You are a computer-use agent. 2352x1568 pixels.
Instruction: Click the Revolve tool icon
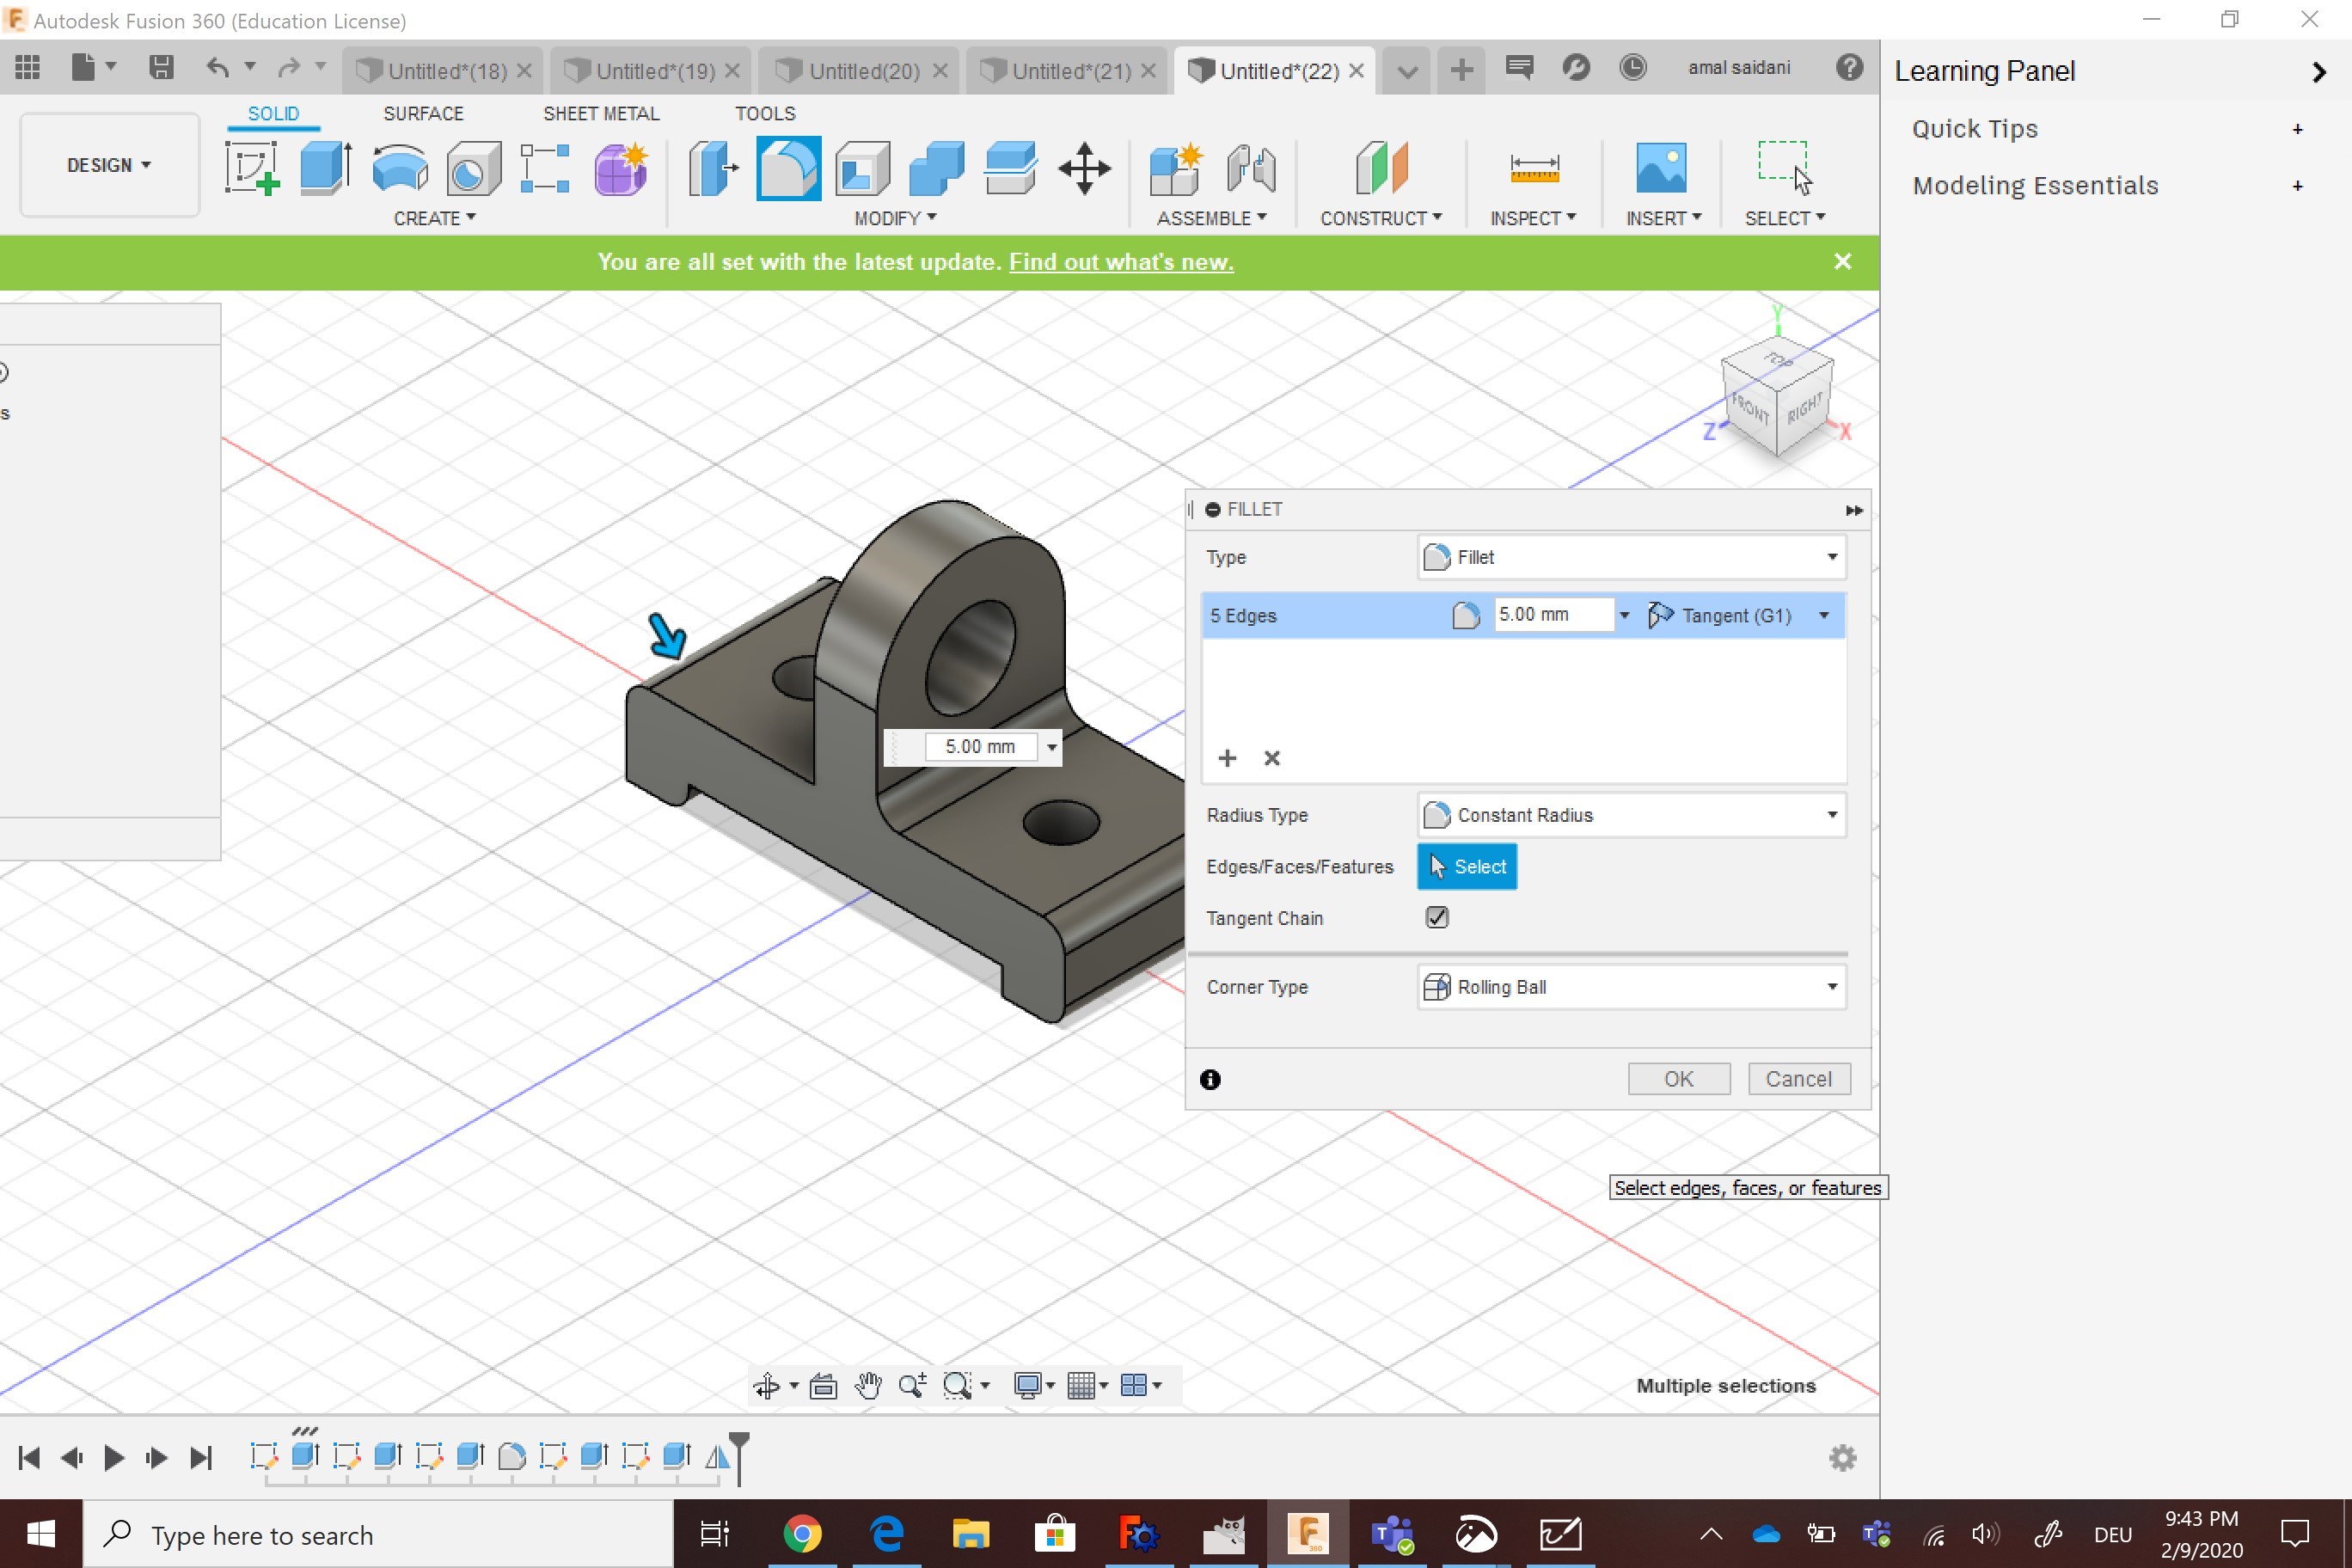(399, 168)
